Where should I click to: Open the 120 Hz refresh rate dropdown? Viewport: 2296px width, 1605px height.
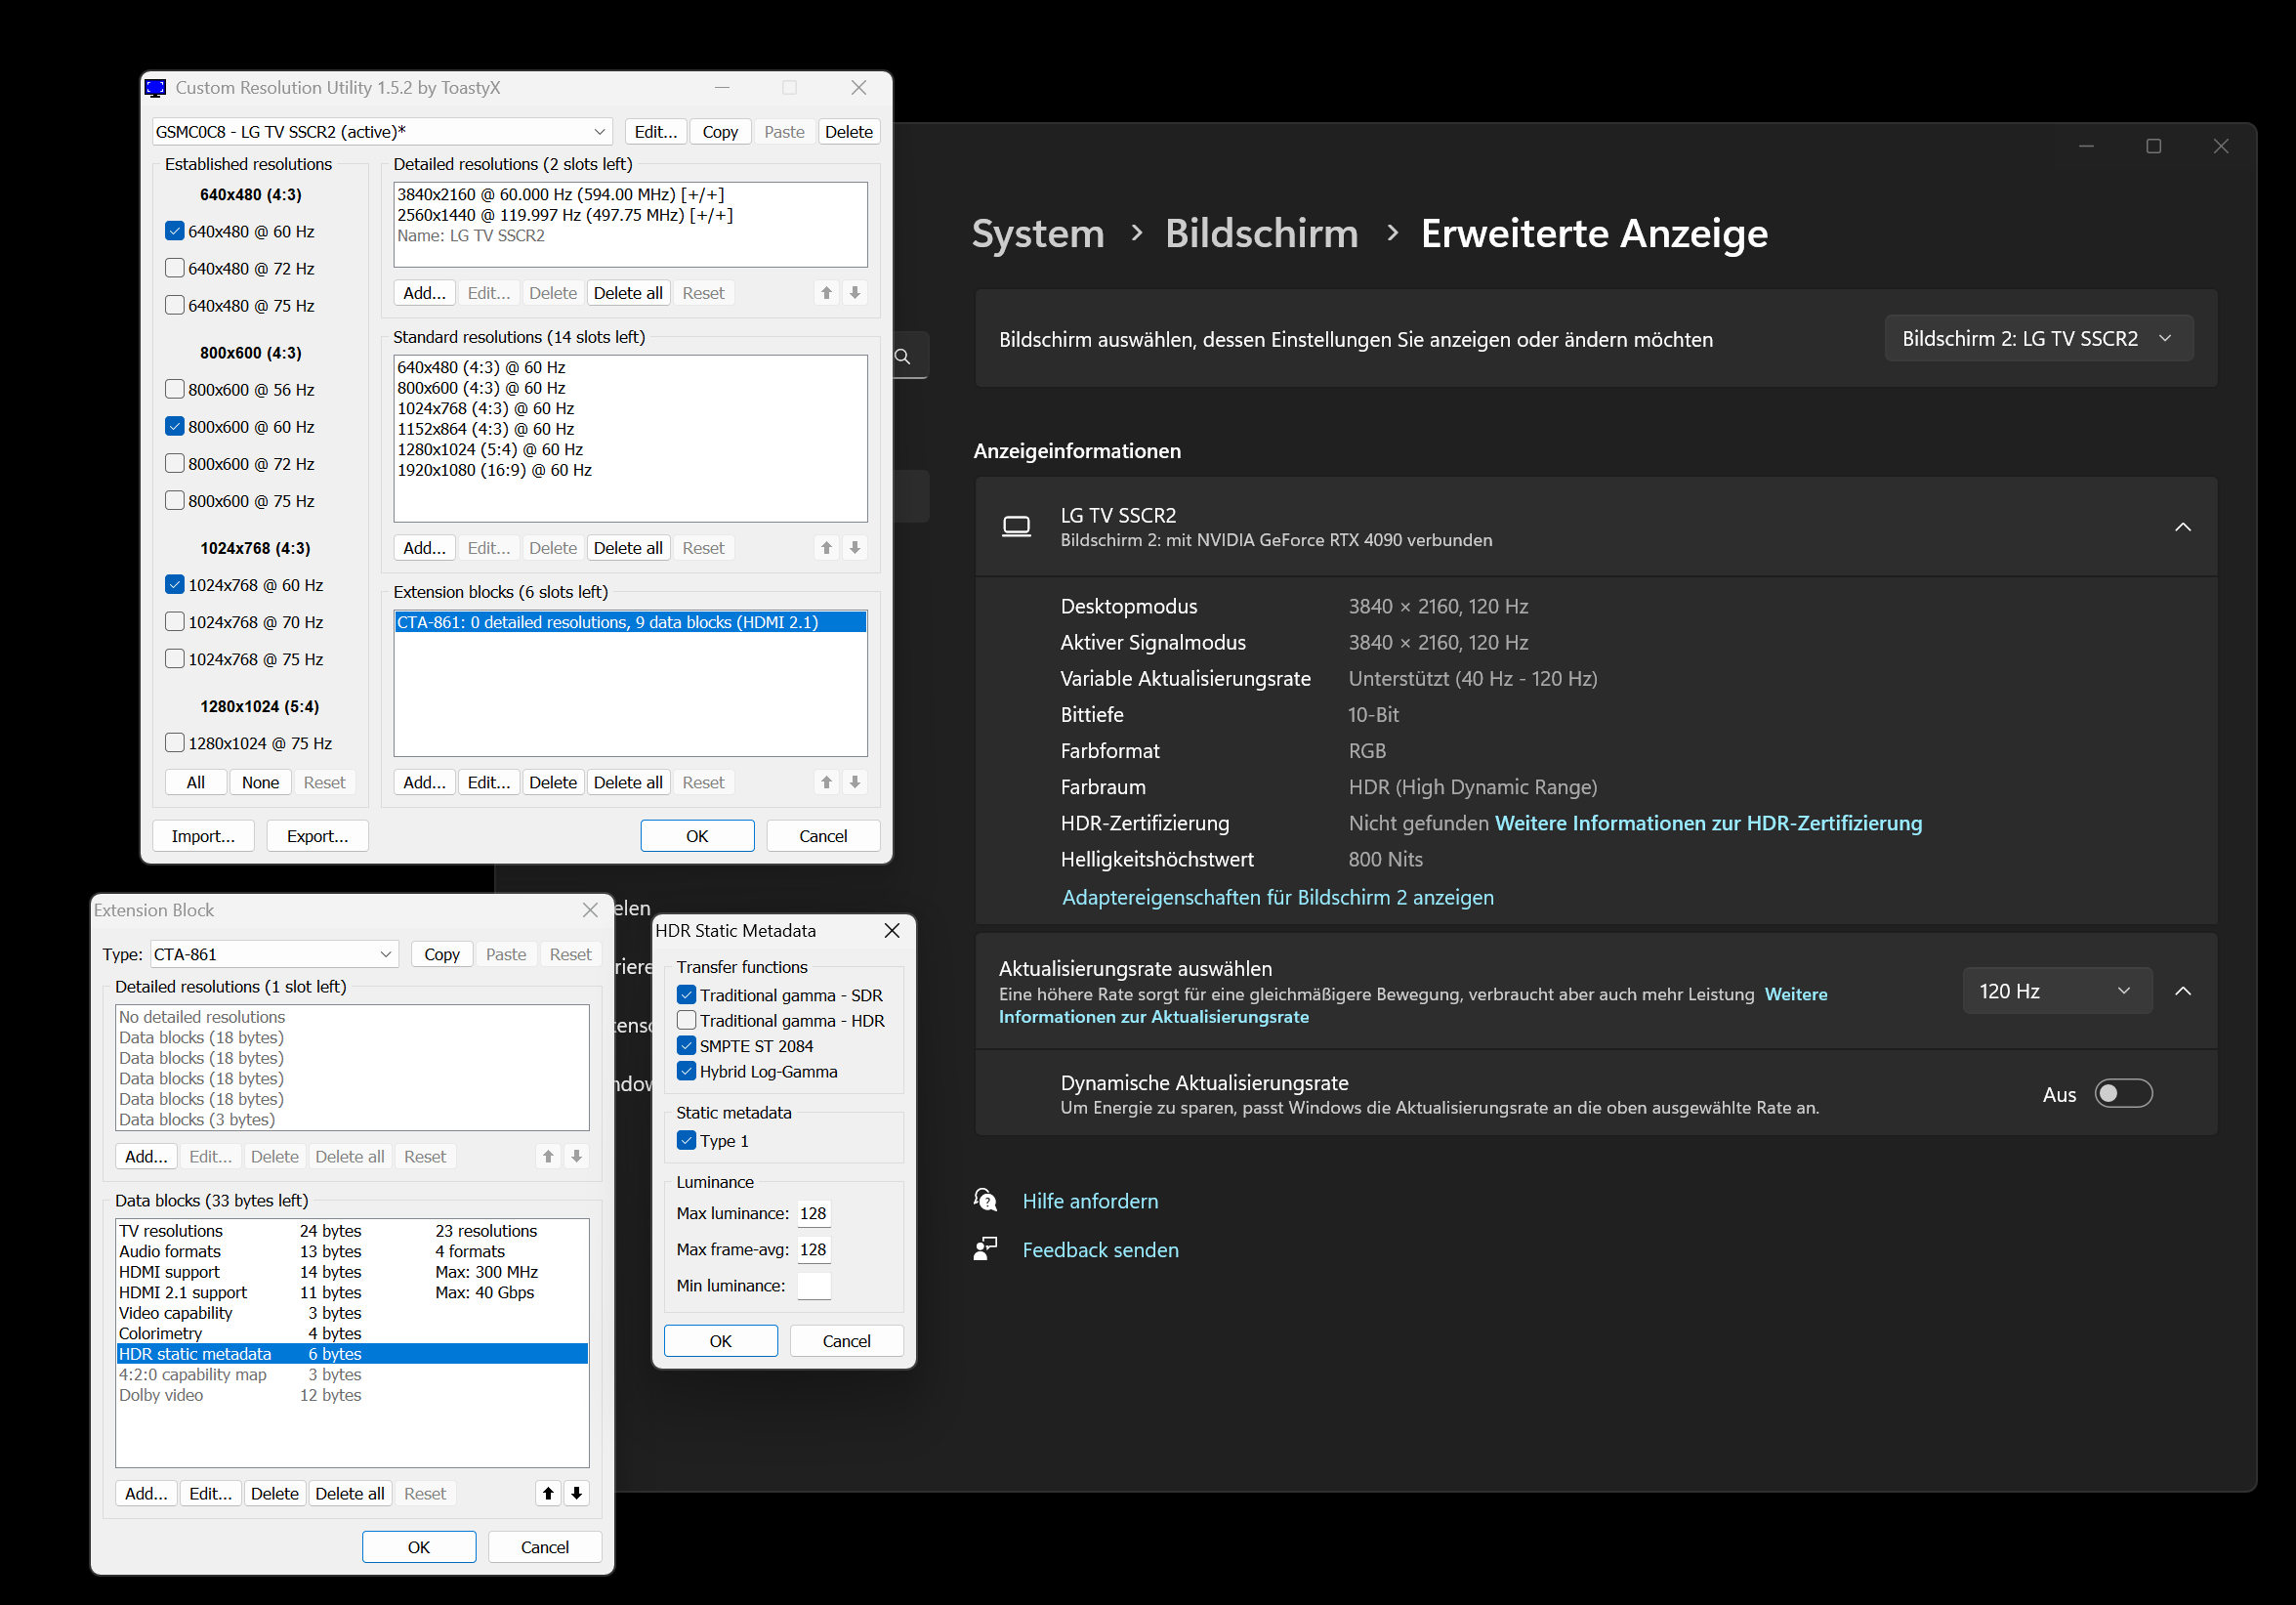click(2056, 990)
